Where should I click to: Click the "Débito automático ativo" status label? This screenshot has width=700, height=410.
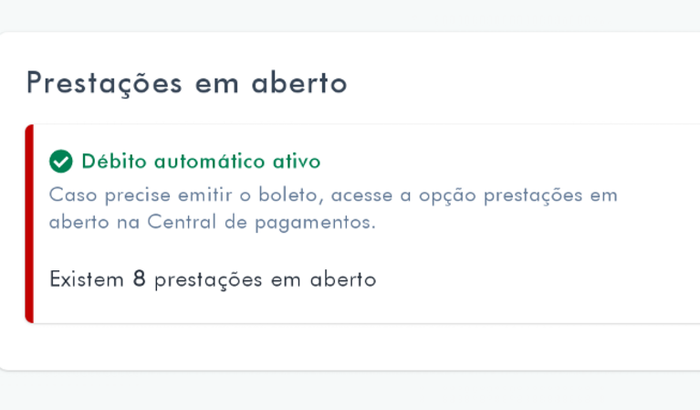pyautogui.click(x=201, y=161)
